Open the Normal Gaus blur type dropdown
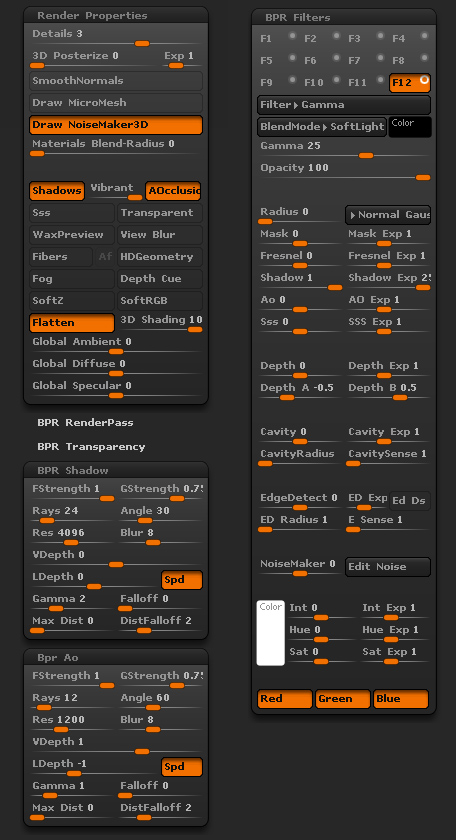The height and width of the screenshot is (840, 456). (x=388, y=215)
